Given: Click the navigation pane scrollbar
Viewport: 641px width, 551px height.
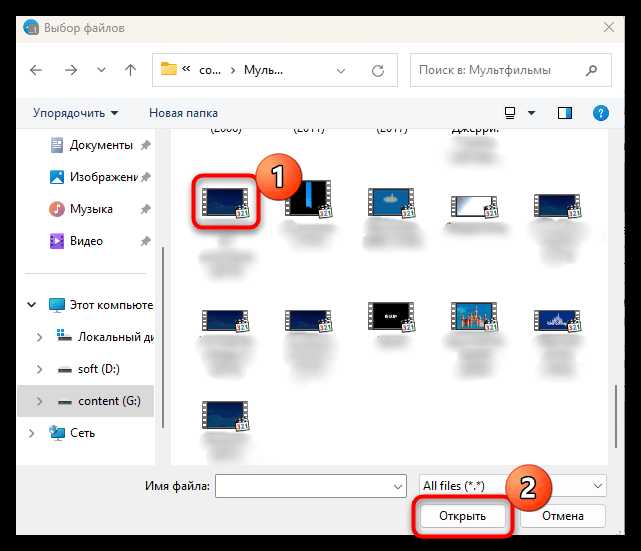Looking at the screenshot, I should 163,337.
